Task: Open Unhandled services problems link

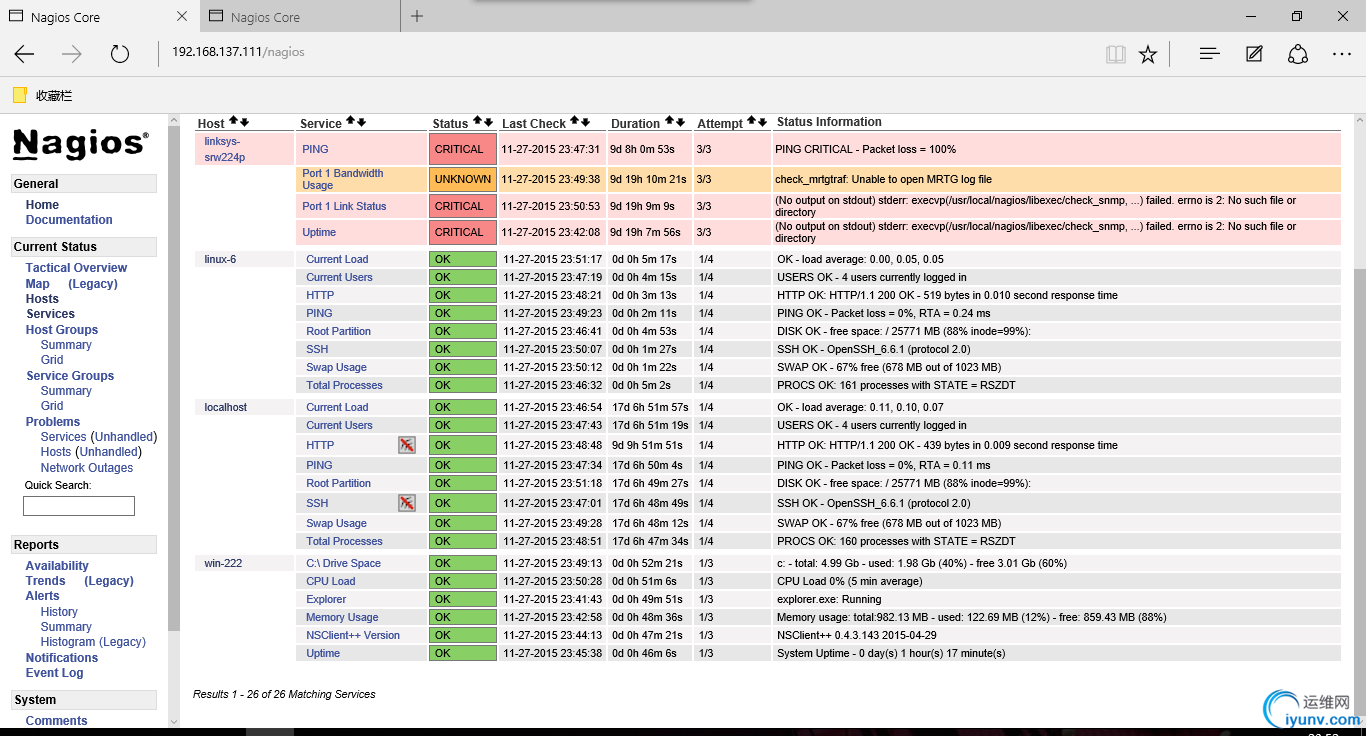Action: 124,437
